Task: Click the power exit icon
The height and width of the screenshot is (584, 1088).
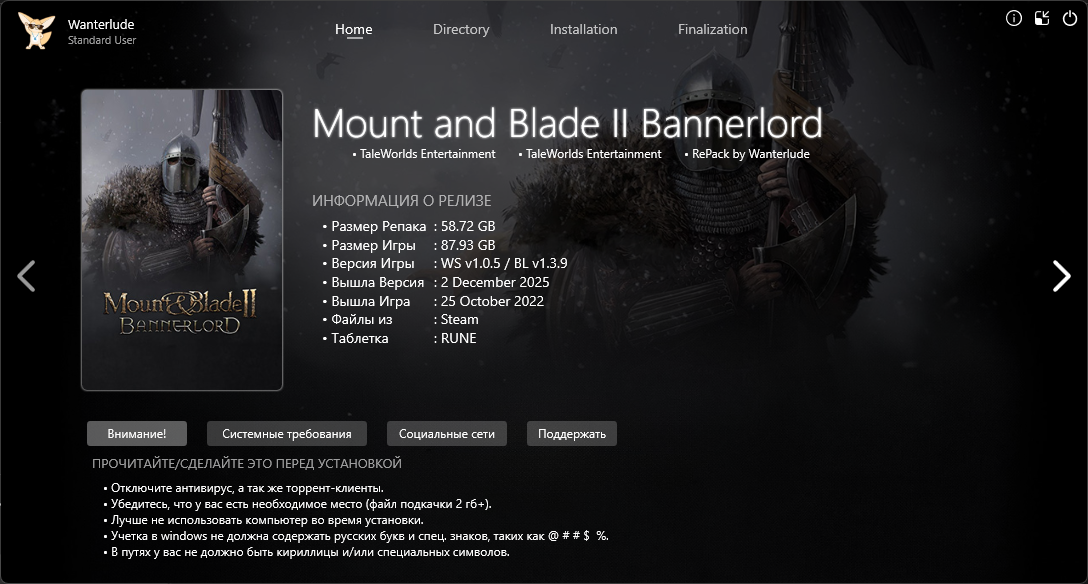Action: pyautogui.click(x=1069, y=18)
